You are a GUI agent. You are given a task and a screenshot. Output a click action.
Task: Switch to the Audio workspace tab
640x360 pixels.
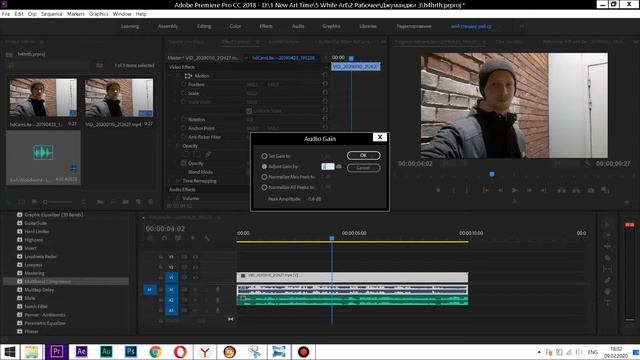(298, 26)
